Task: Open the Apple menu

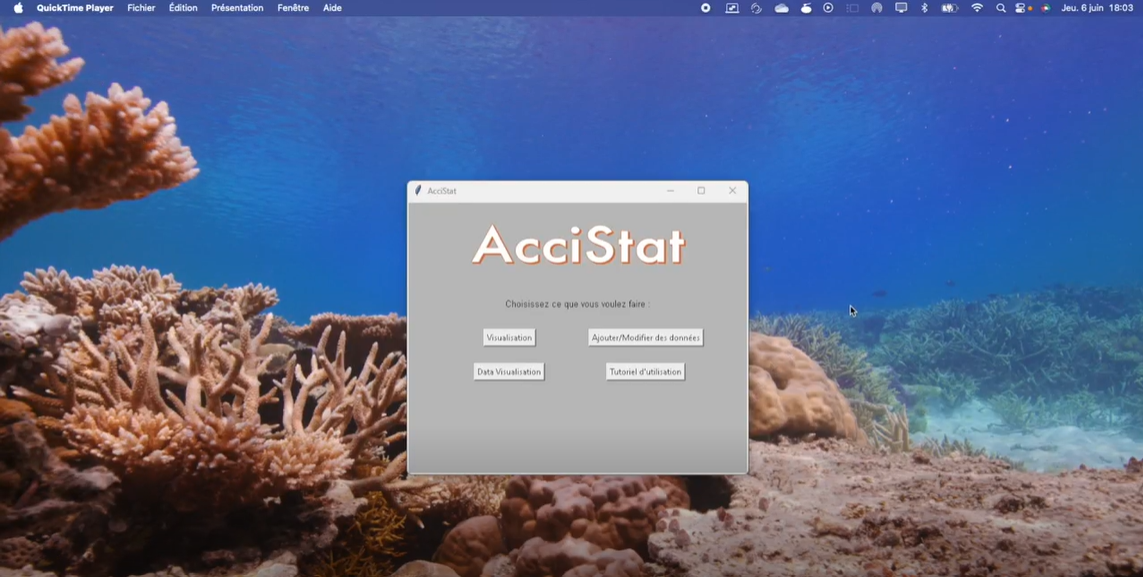Action: [18, 8]
